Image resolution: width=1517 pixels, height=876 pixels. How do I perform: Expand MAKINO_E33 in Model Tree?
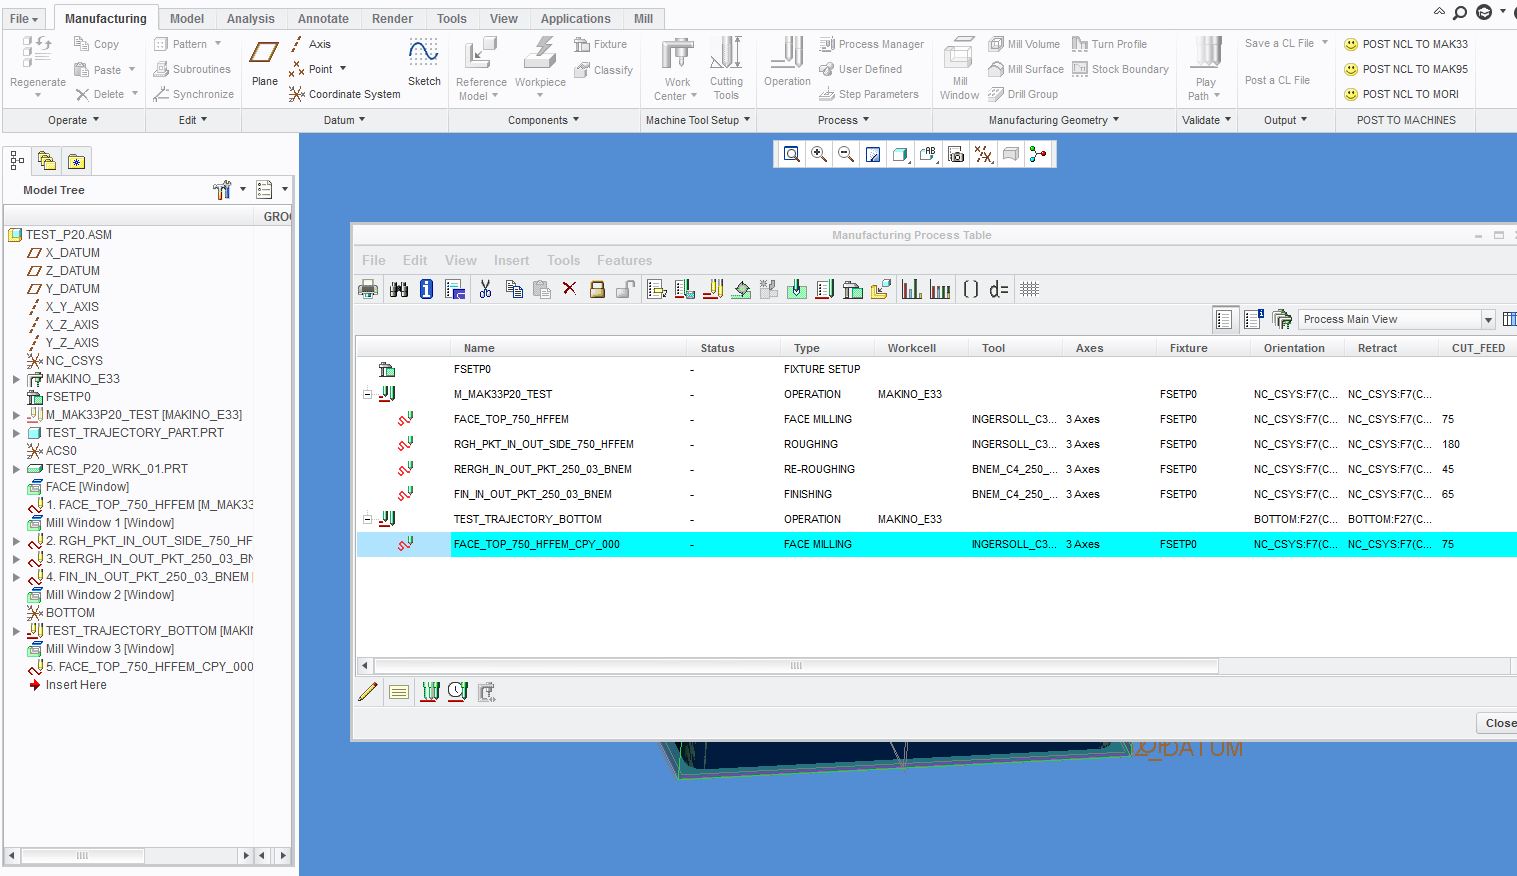(16, 379)
